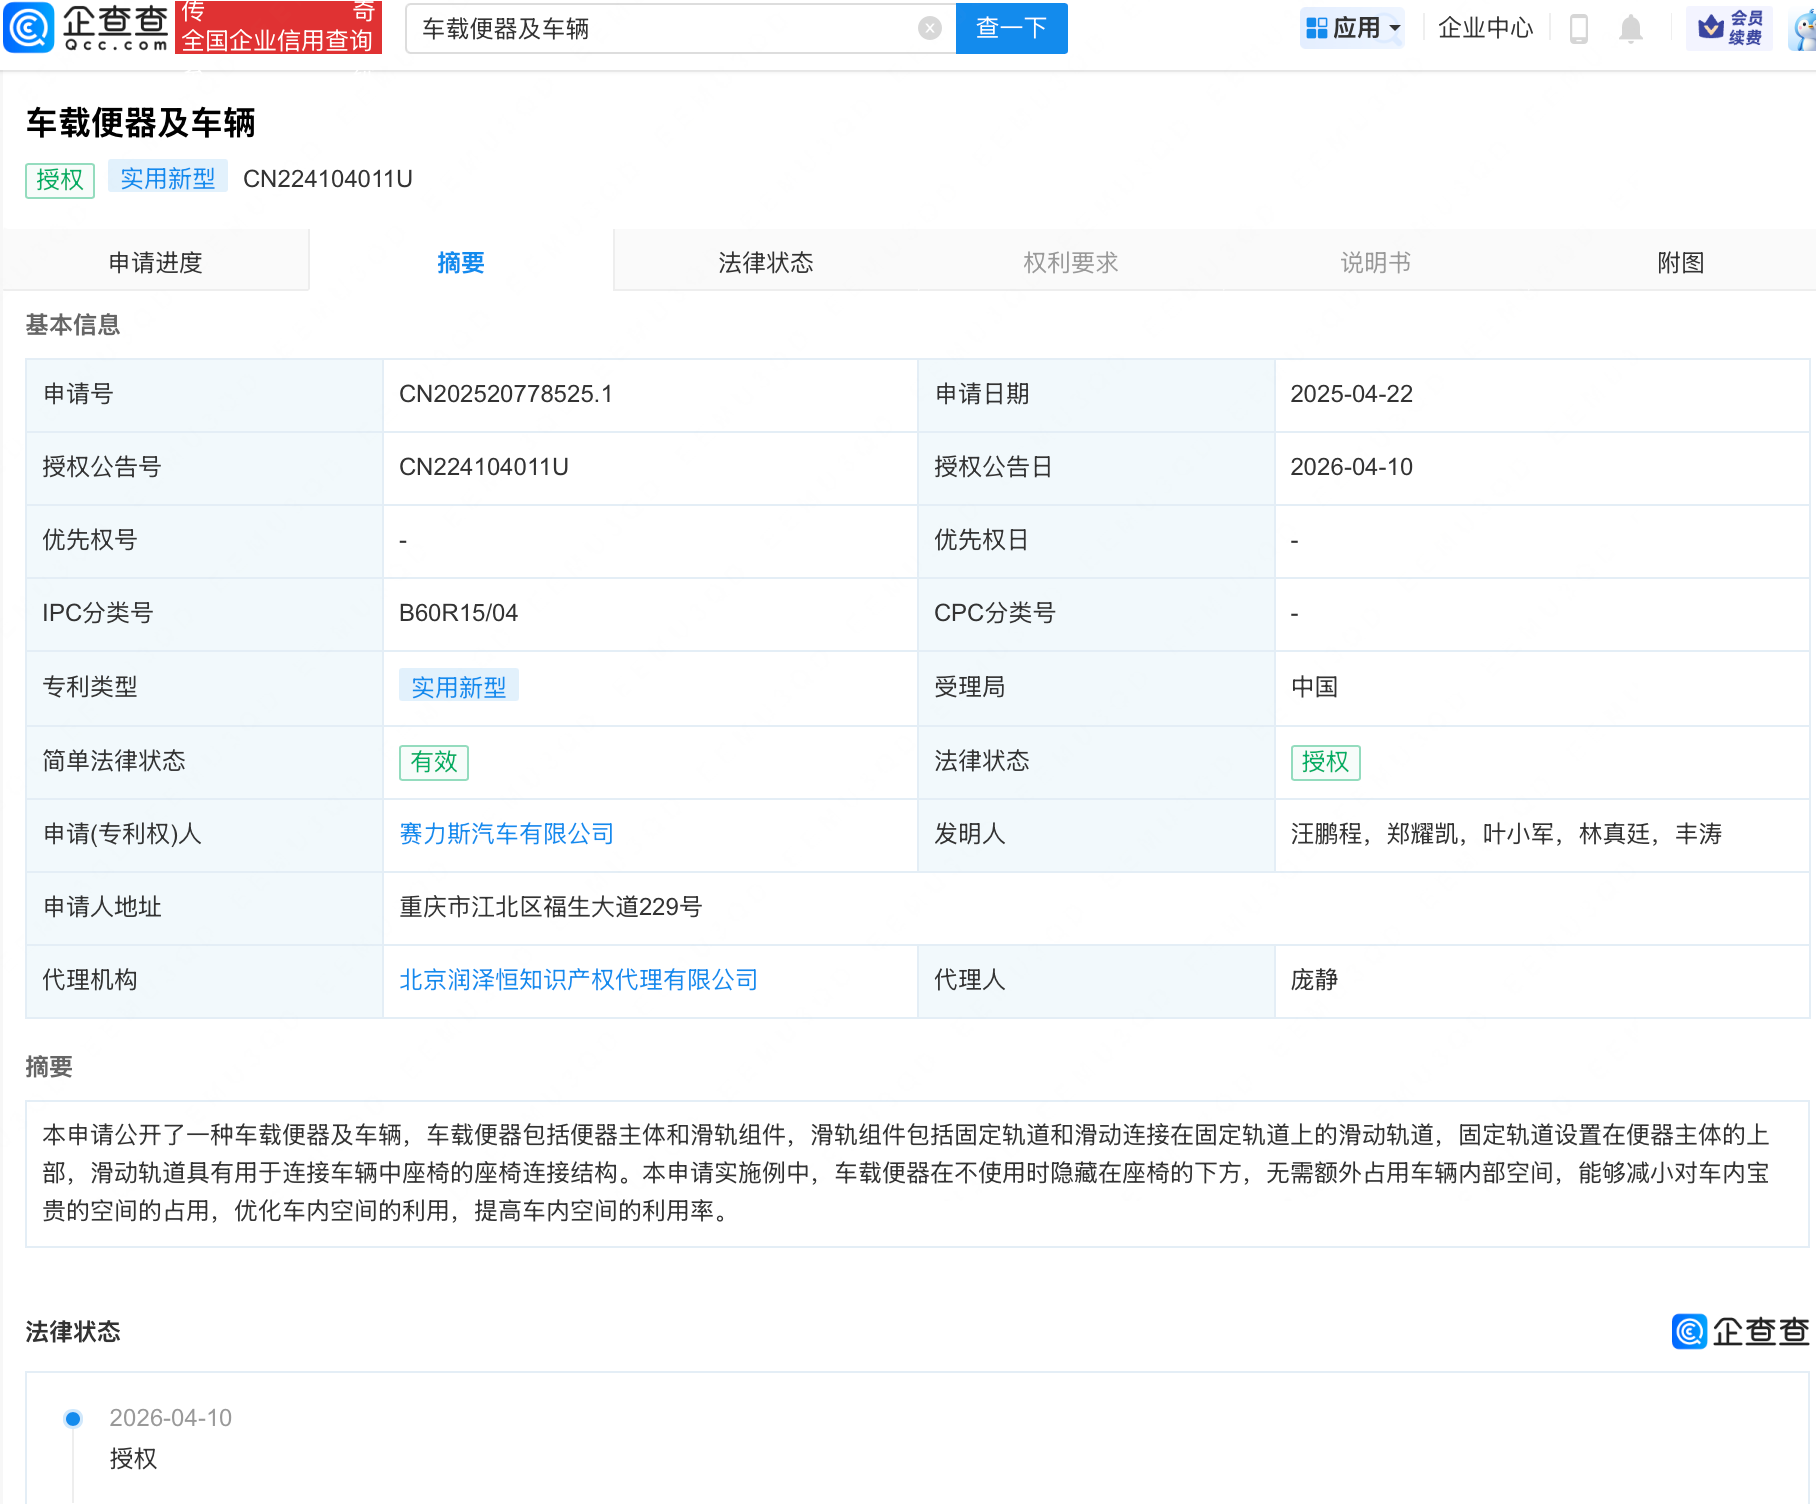Image resolution: width=1816 pixels, height=1504 pixels.
Task: Switch to the 权利要求 tab
Action: tap(1070, 262)
